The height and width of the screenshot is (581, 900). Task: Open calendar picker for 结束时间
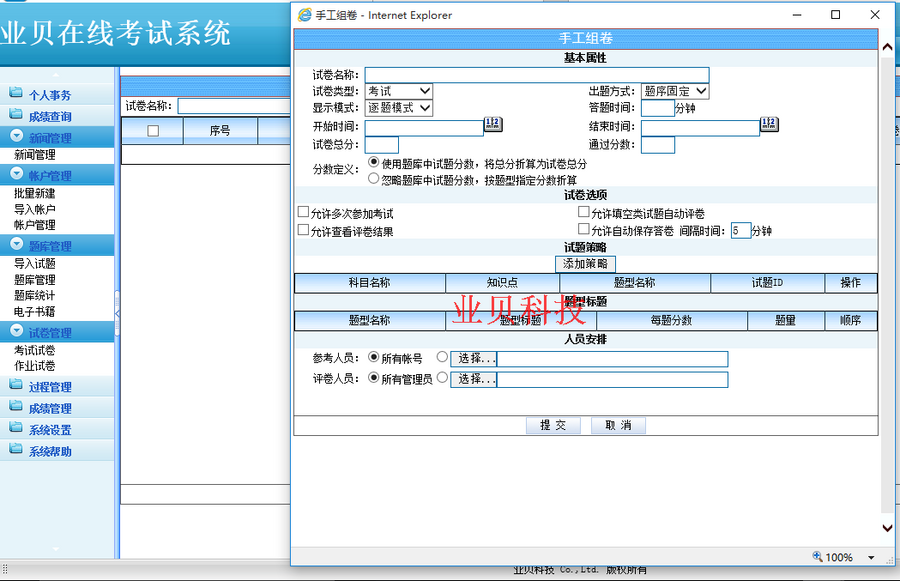click(x=769, y=125)
